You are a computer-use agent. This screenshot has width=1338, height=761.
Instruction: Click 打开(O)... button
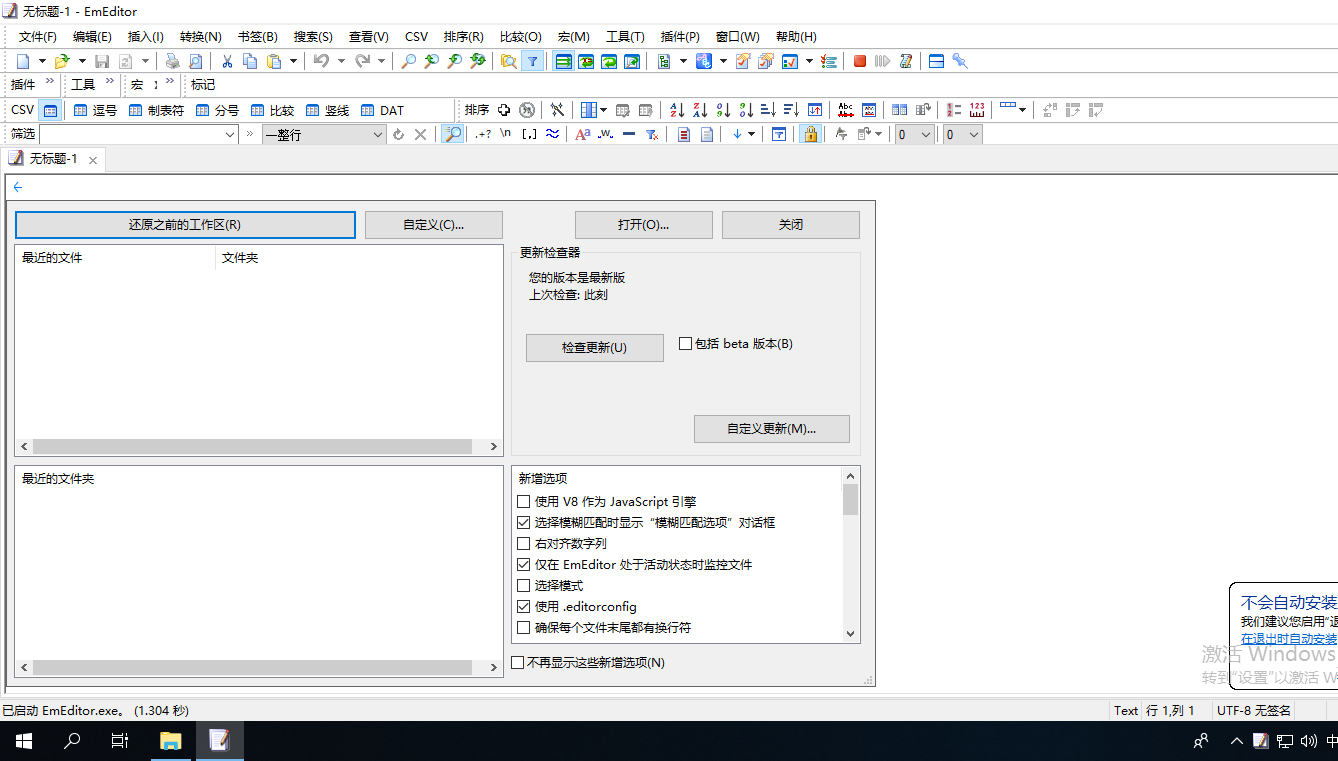coord(644,225)
